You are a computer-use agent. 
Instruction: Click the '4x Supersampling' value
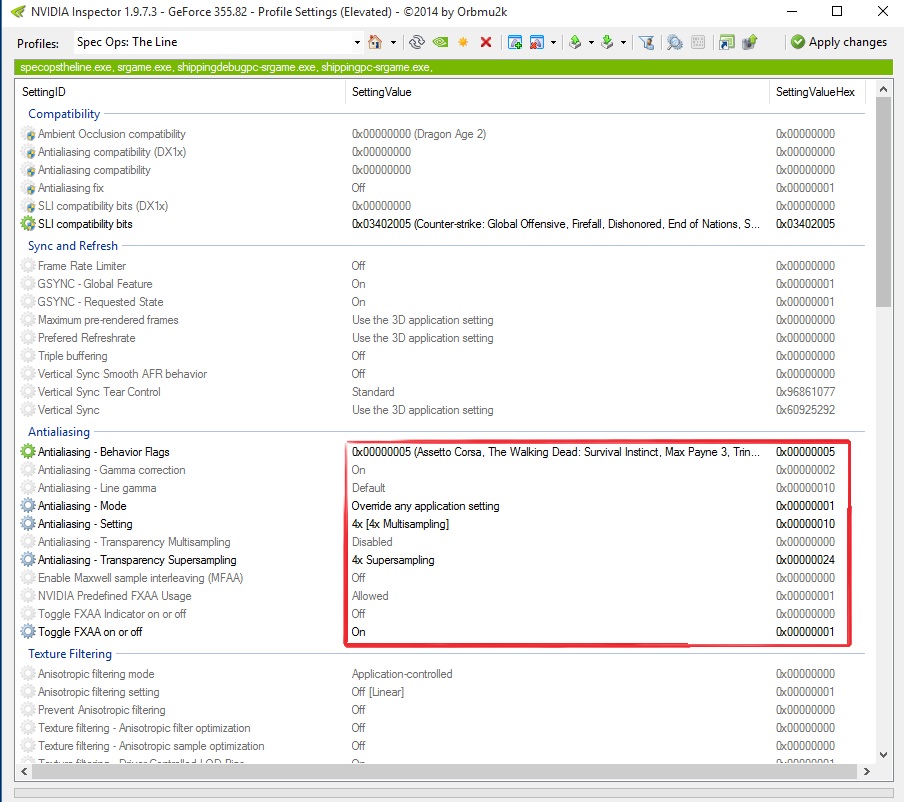pos(393,559)
